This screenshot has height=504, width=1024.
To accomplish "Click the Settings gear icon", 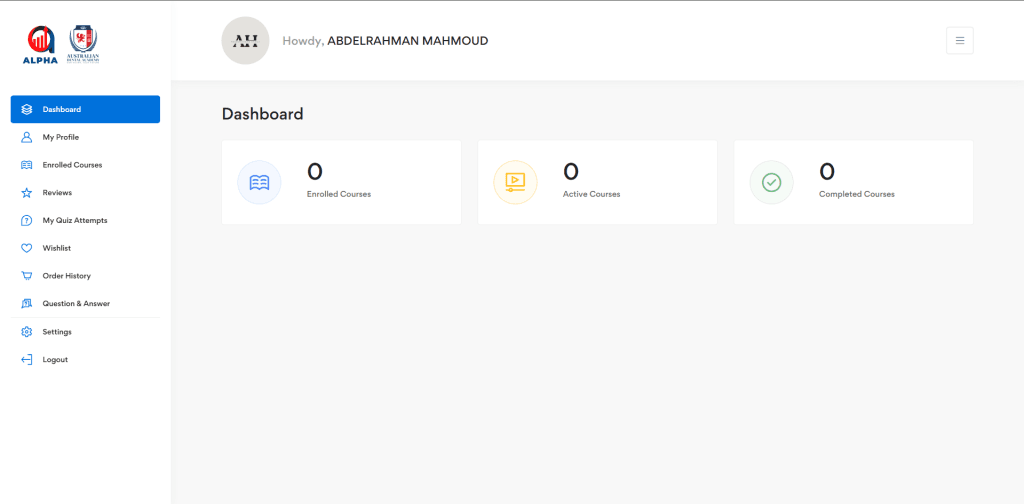I will [x=27, y=331].
